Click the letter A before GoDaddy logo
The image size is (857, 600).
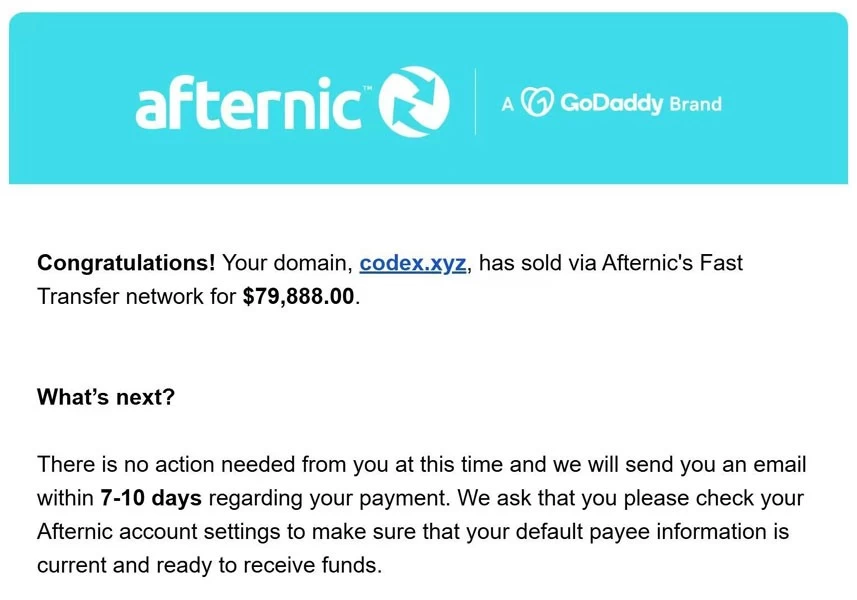[x=508, y=104]
